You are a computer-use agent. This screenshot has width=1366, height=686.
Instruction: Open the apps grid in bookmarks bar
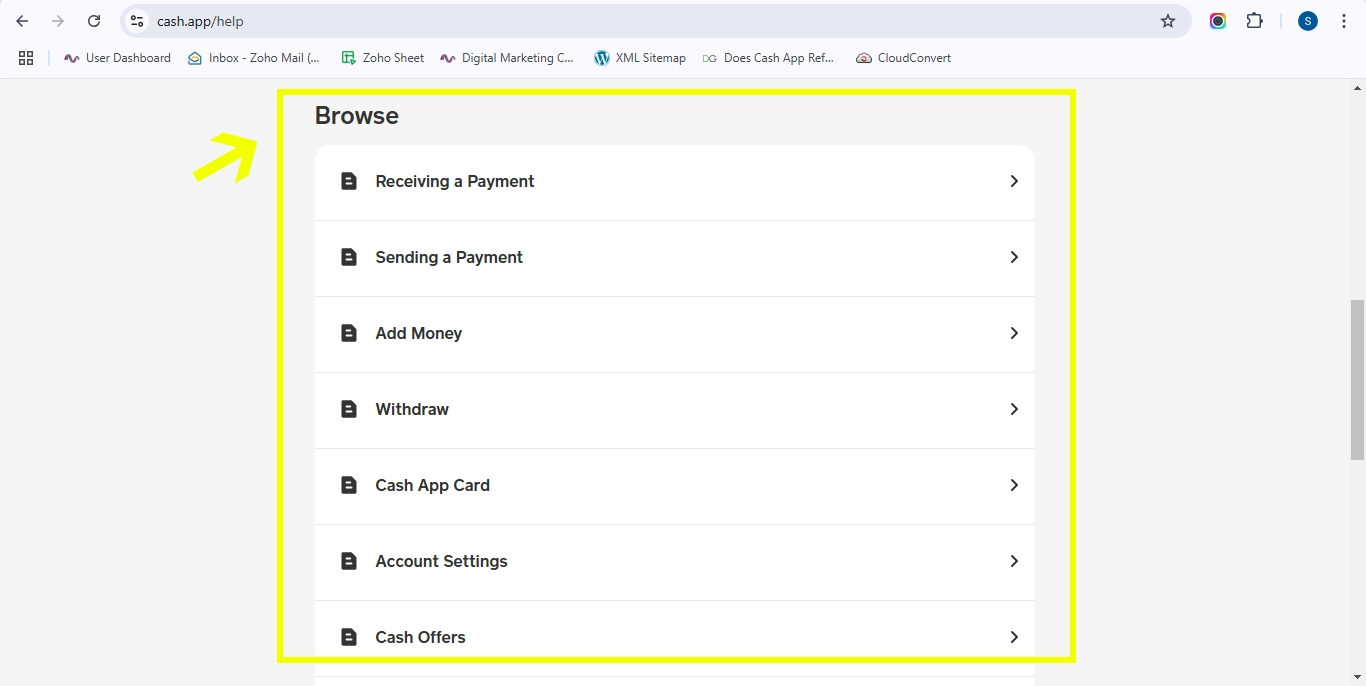(x=26, y=58)
